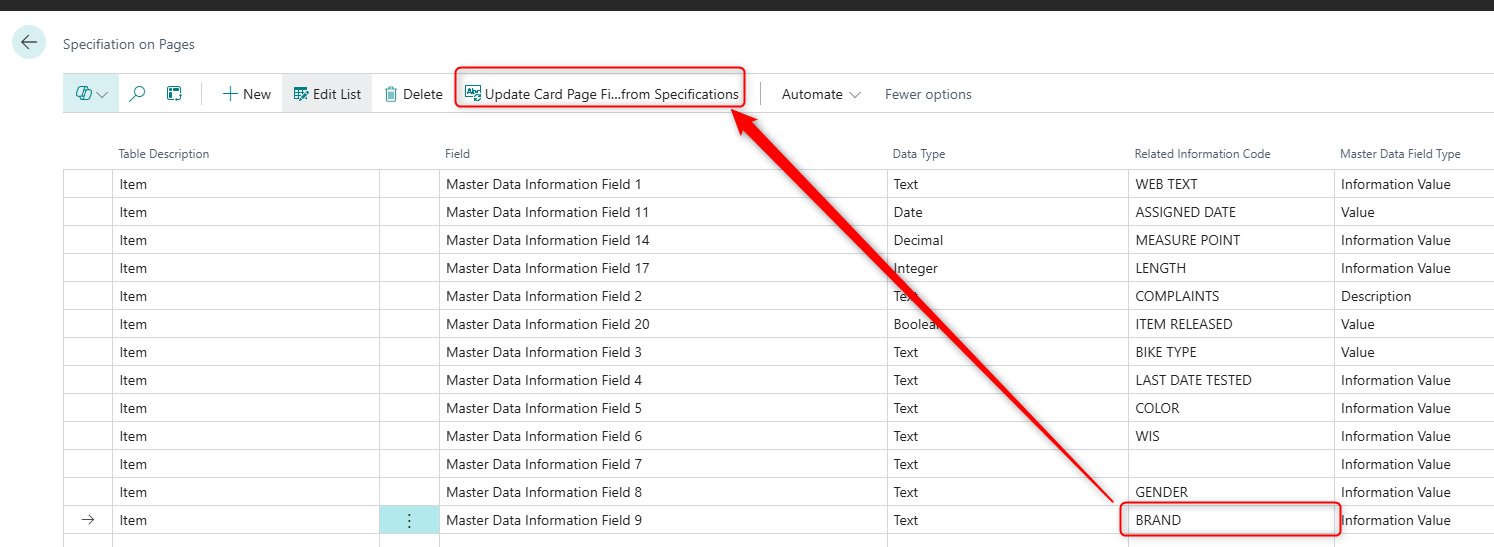This screenshot has width=1494, height=547.
Task: Sort by the Table Description column header
Action: click(x=164, y=154)
